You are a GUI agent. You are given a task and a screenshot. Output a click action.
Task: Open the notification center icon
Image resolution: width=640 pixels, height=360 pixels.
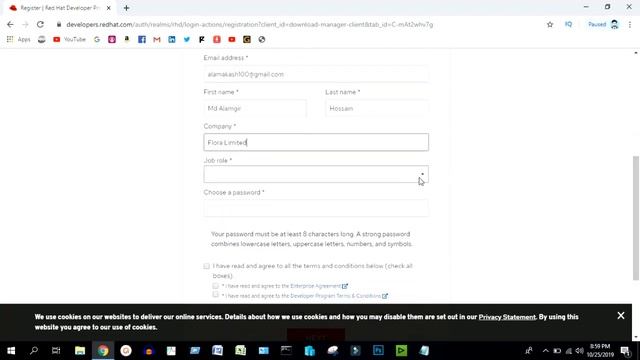626,351
